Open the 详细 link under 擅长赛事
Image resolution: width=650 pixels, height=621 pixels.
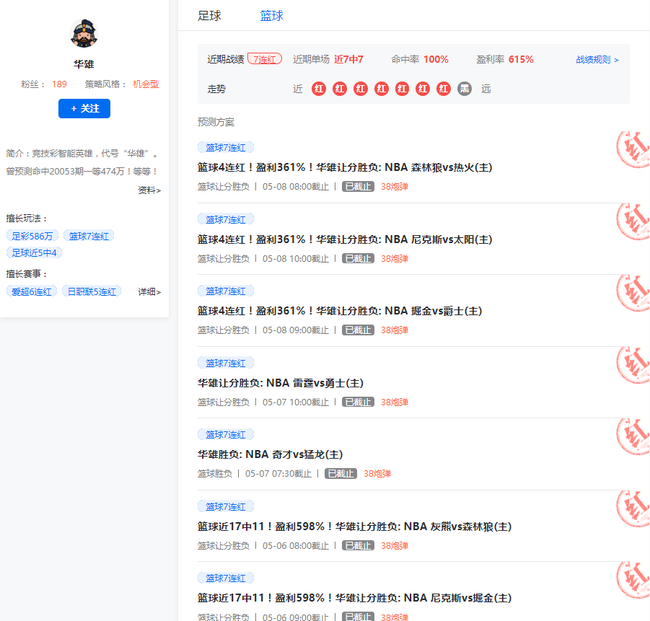click(x=149, y=292)
